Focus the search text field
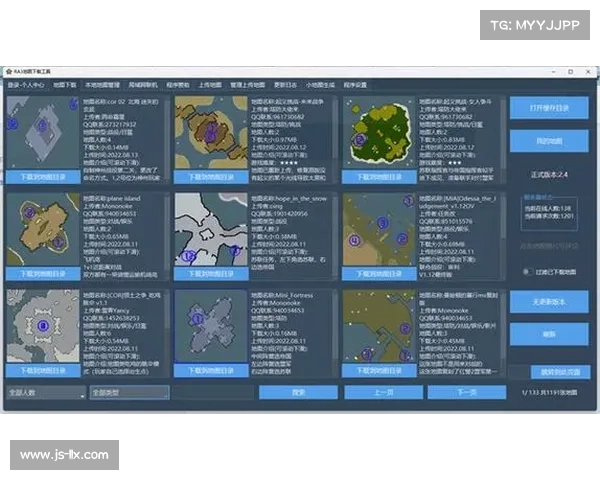 pos(213,393)
